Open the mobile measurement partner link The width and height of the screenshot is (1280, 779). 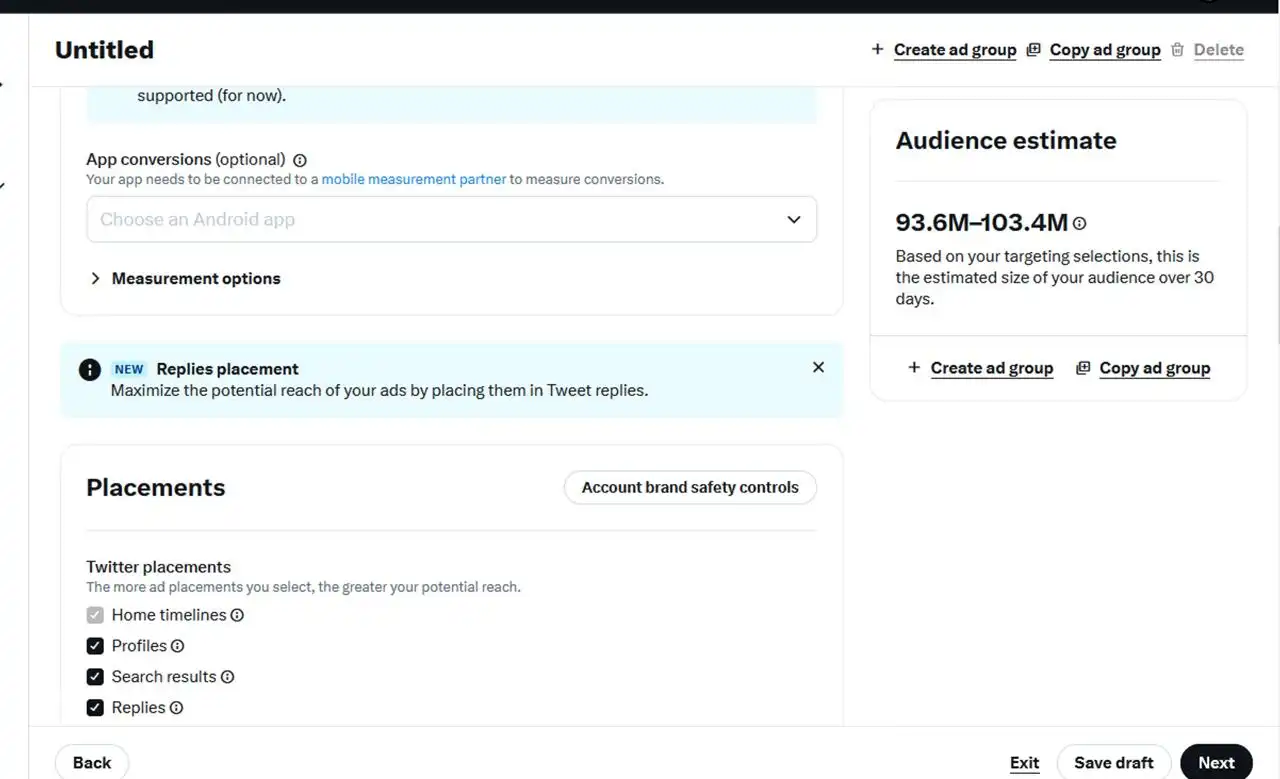pyautogui.click(x=414, y=180)
